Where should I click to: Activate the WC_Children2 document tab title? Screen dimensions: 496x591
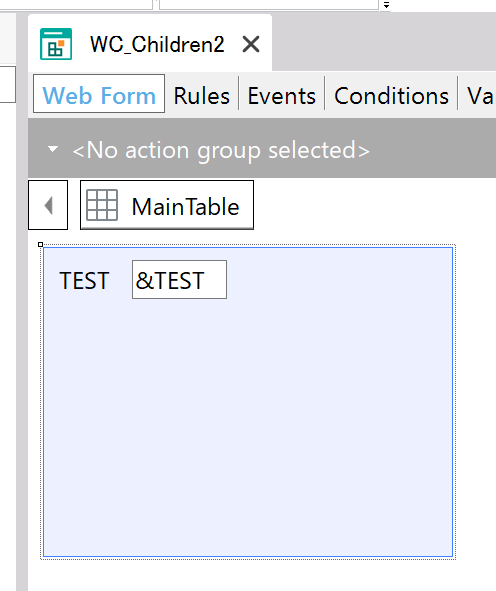tap(157, 44)
